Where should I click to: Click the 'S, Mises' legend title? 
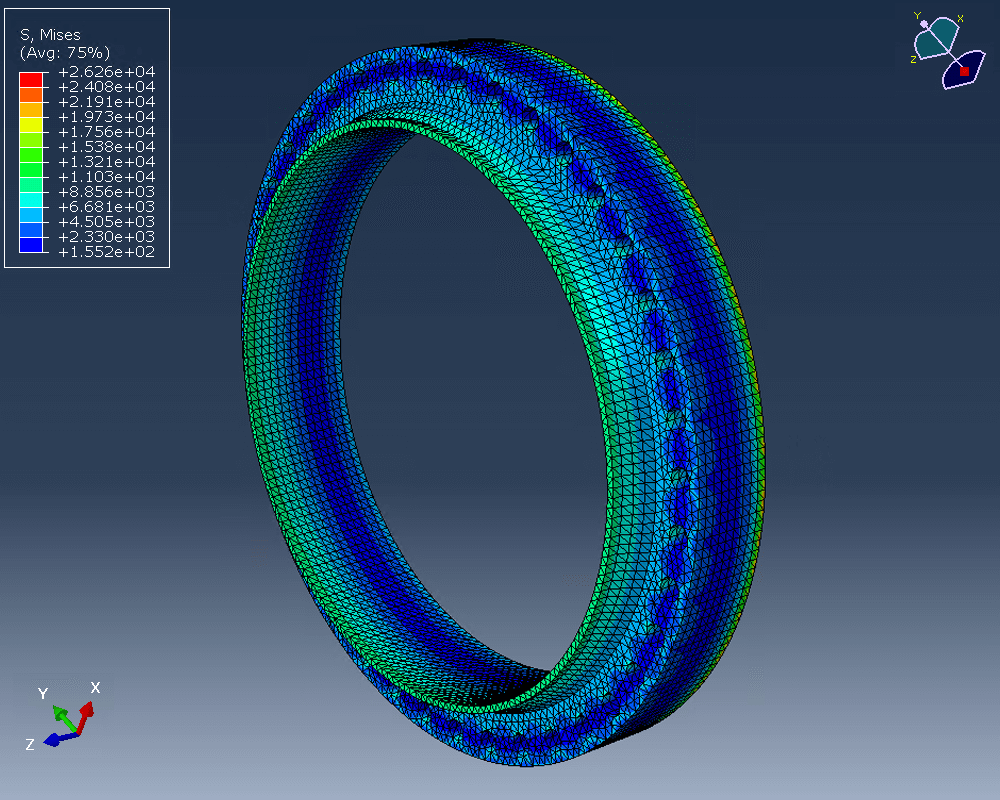click(x=50, y=34)
